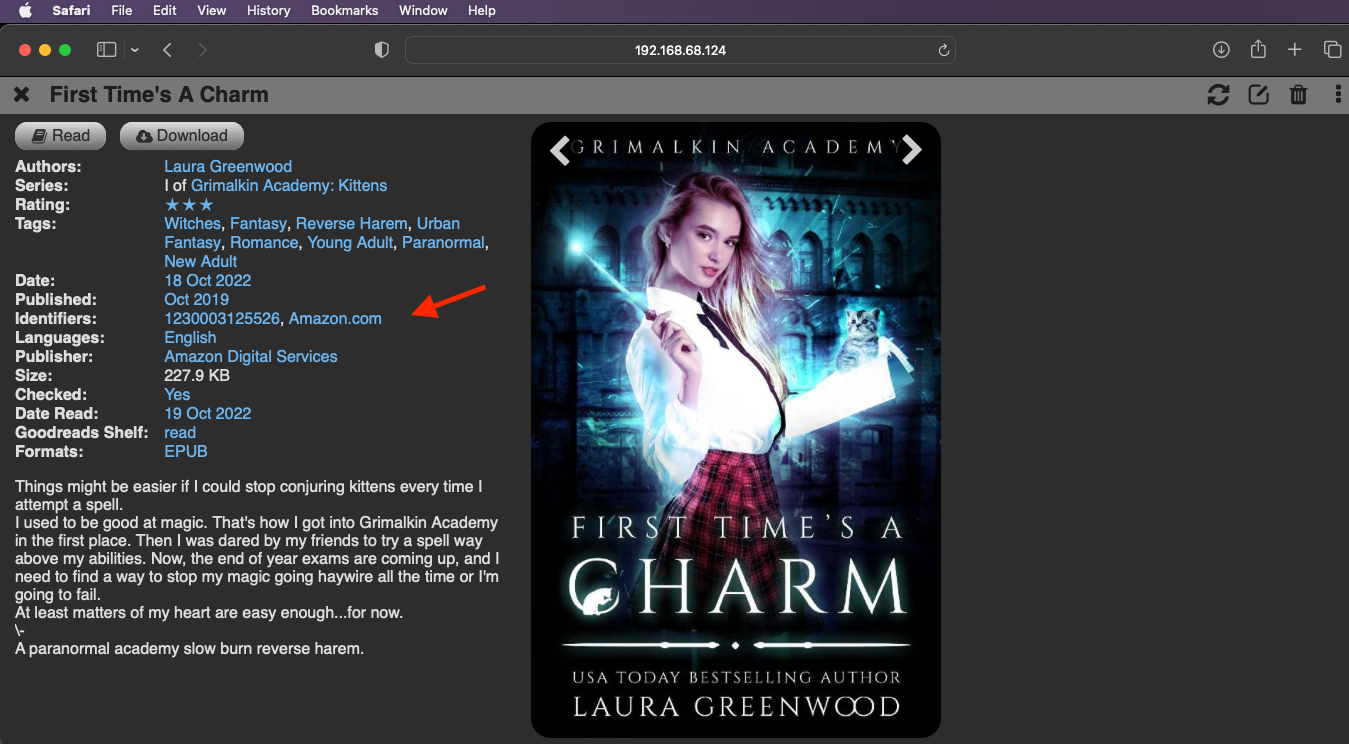Focus the address bar showing 192.168.68.124
Screen dimensions: 1349x744
680,50
